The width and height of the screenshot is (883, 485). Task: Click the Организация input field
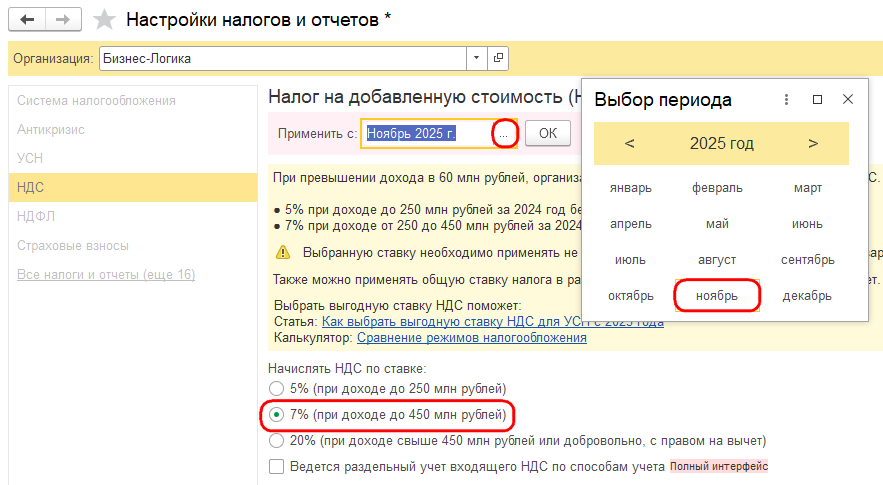[x=283, y=58]
